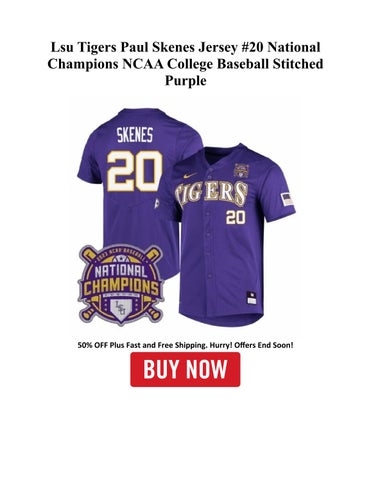Click the American flag patch on sleeve
The image size is (371, 480).
click(287, 199)
